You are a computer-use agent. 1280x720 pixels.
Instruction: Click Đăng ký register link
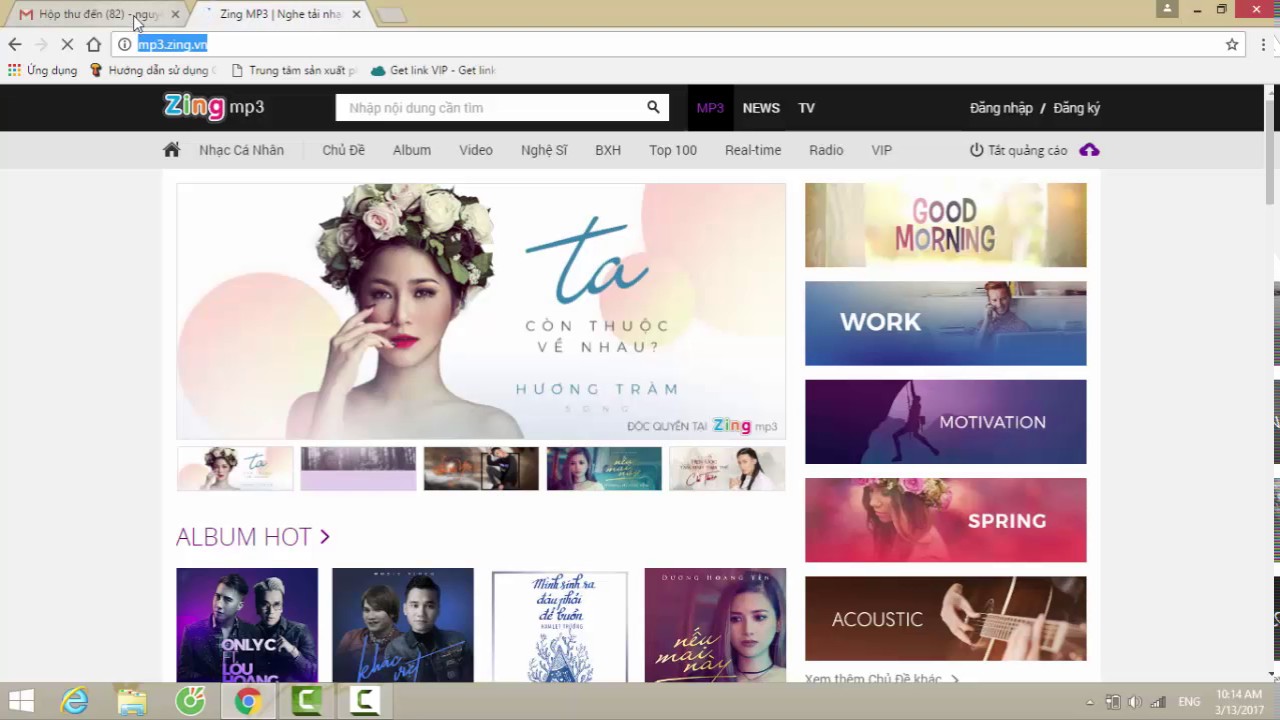[1077, 108]
